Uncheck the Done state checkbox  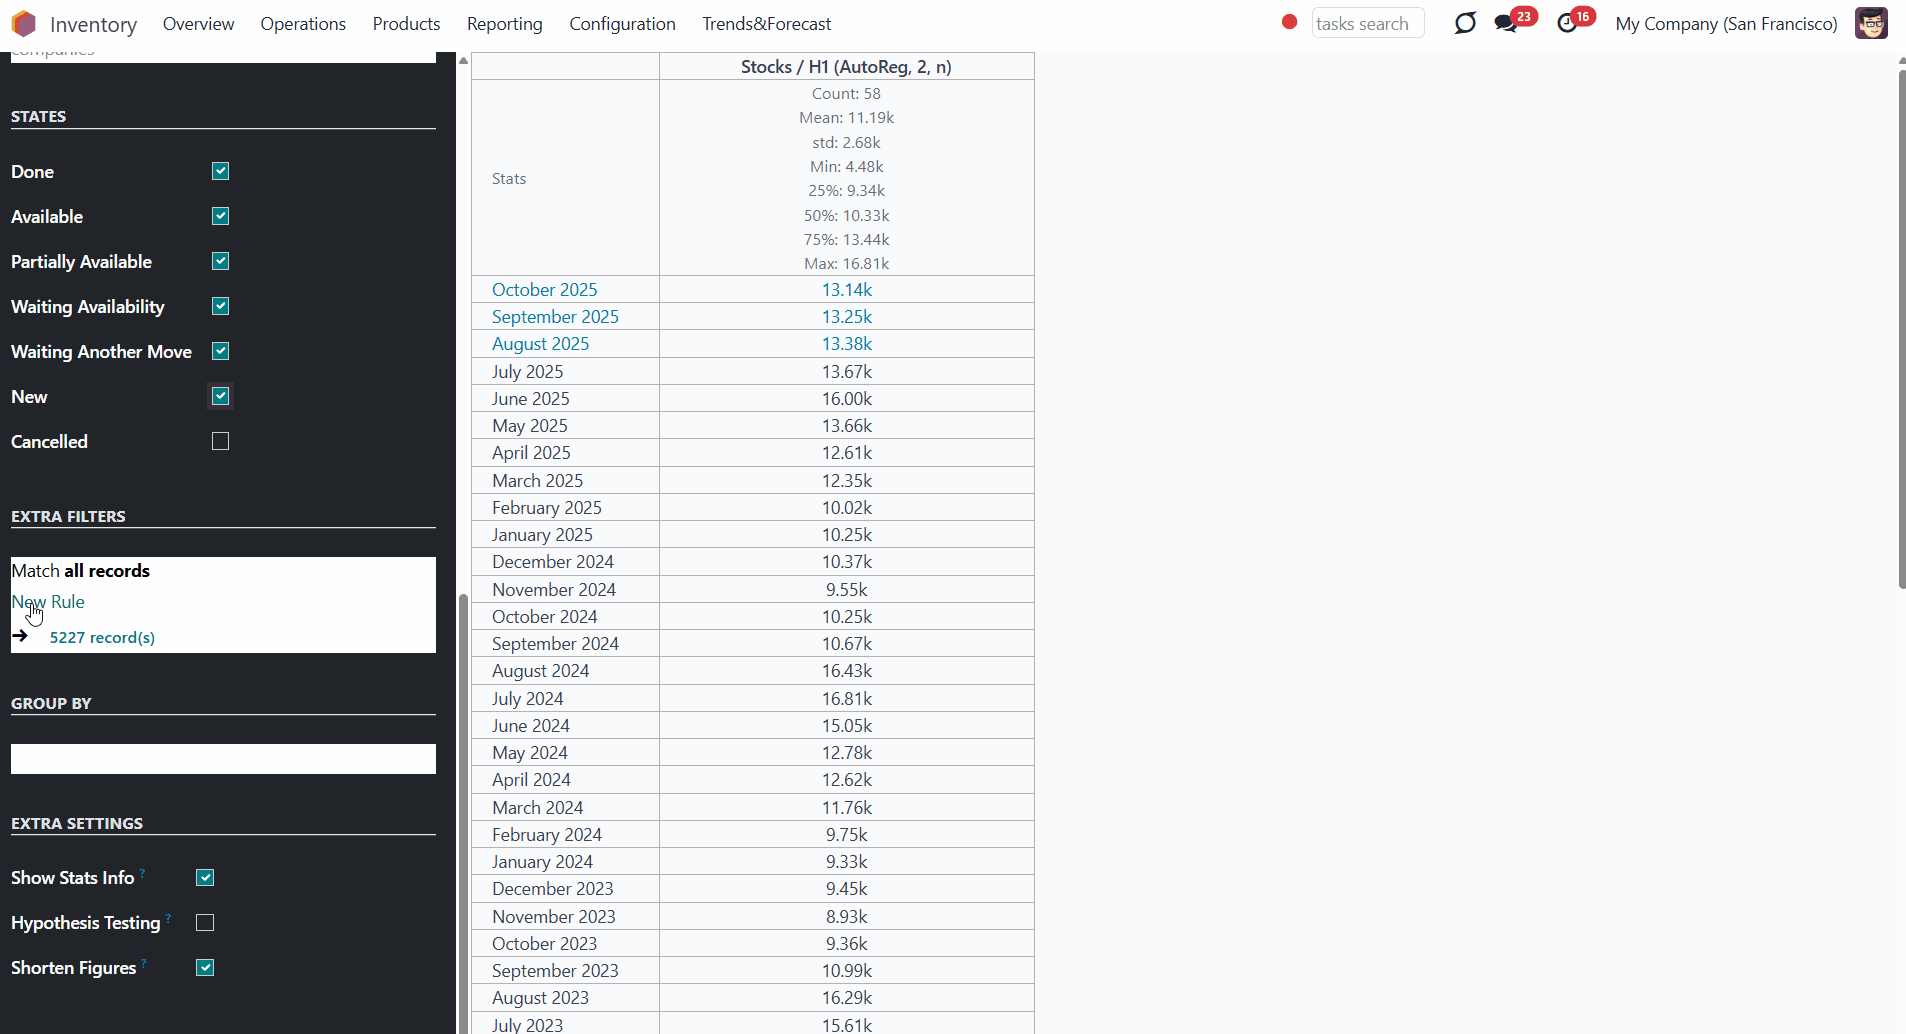click(221, 171)
